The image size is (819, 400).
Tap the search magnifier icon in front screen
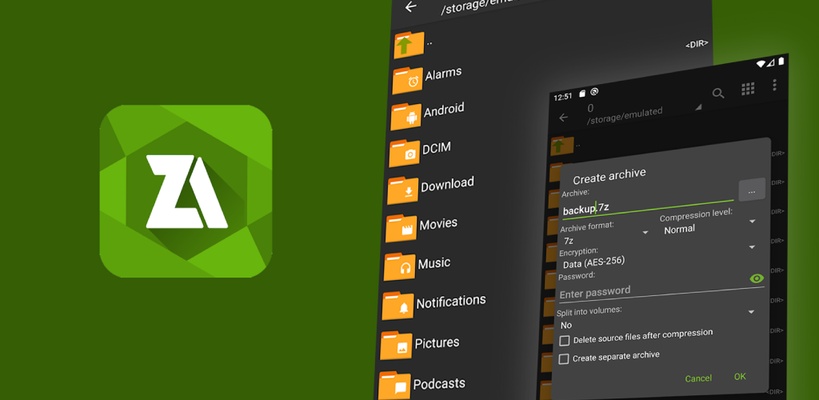pyautogui.click(x=718, y=93)
